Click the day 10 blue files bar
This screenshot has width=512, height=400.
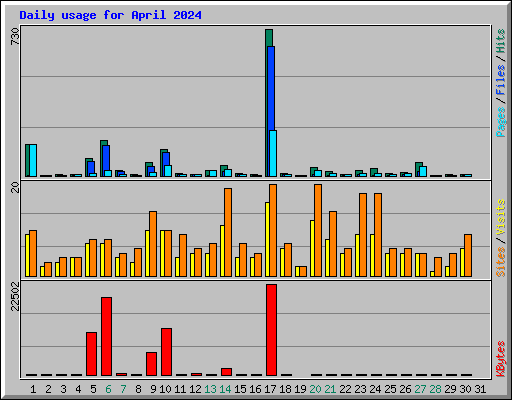166,159
